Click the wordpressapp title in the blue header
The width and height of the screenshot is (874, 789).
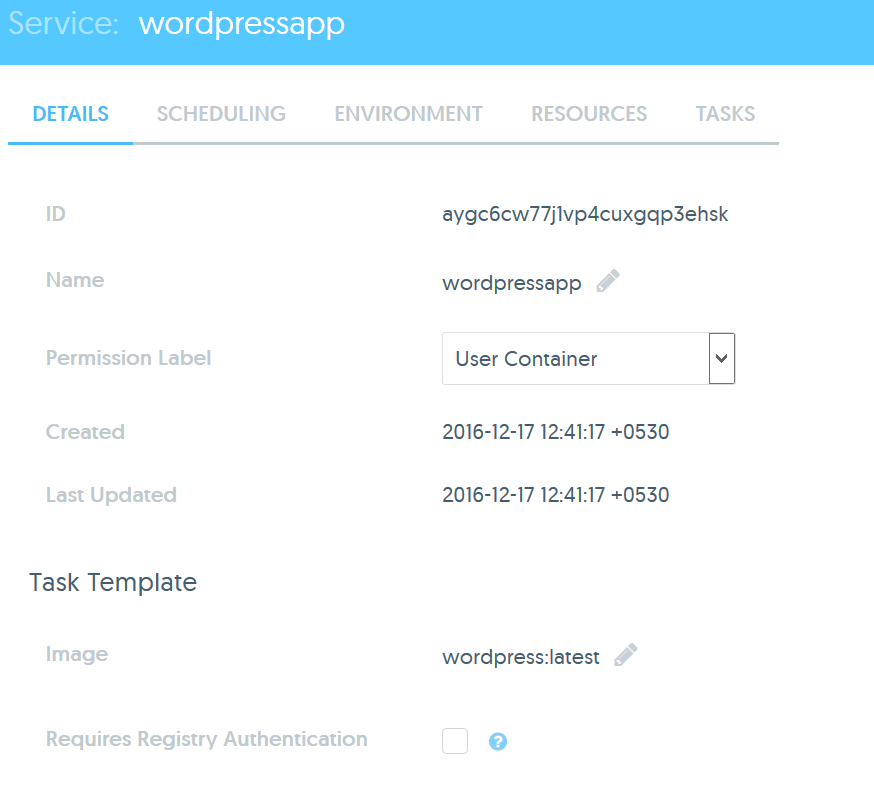point(241,24)
